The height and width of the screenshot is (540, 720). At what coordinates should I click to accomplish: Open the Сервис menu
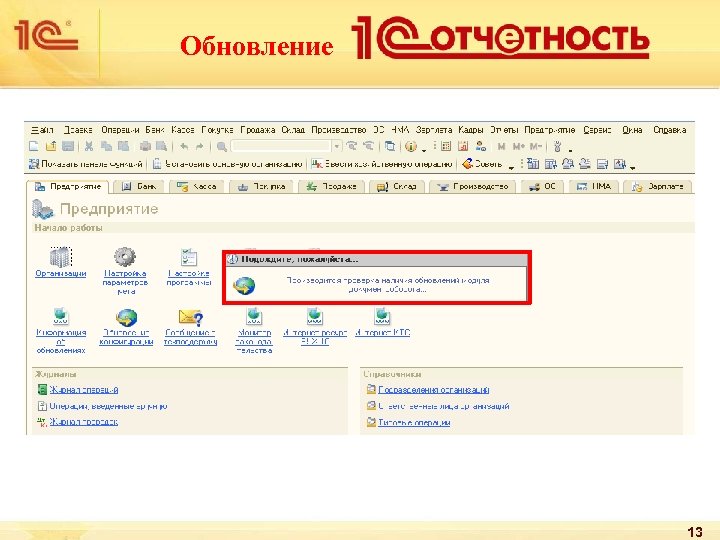coord(597,130)
